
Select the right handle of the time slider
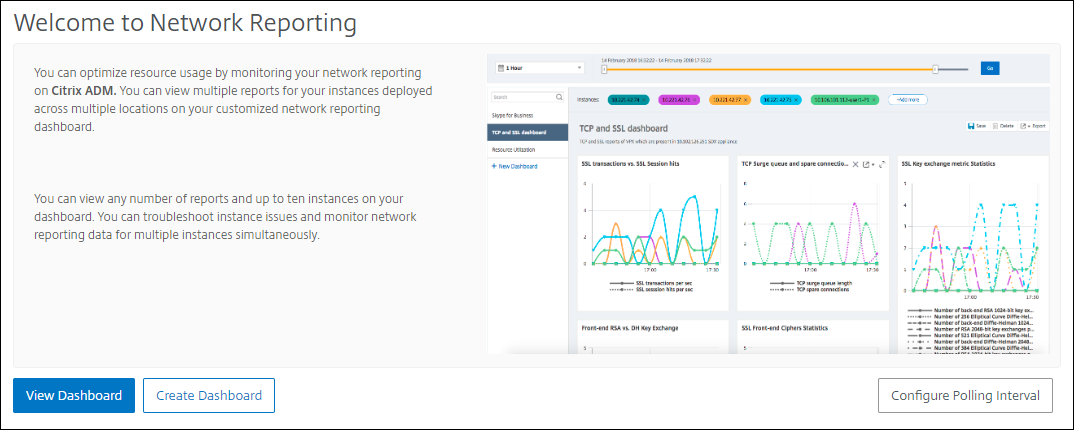(935, 68)
